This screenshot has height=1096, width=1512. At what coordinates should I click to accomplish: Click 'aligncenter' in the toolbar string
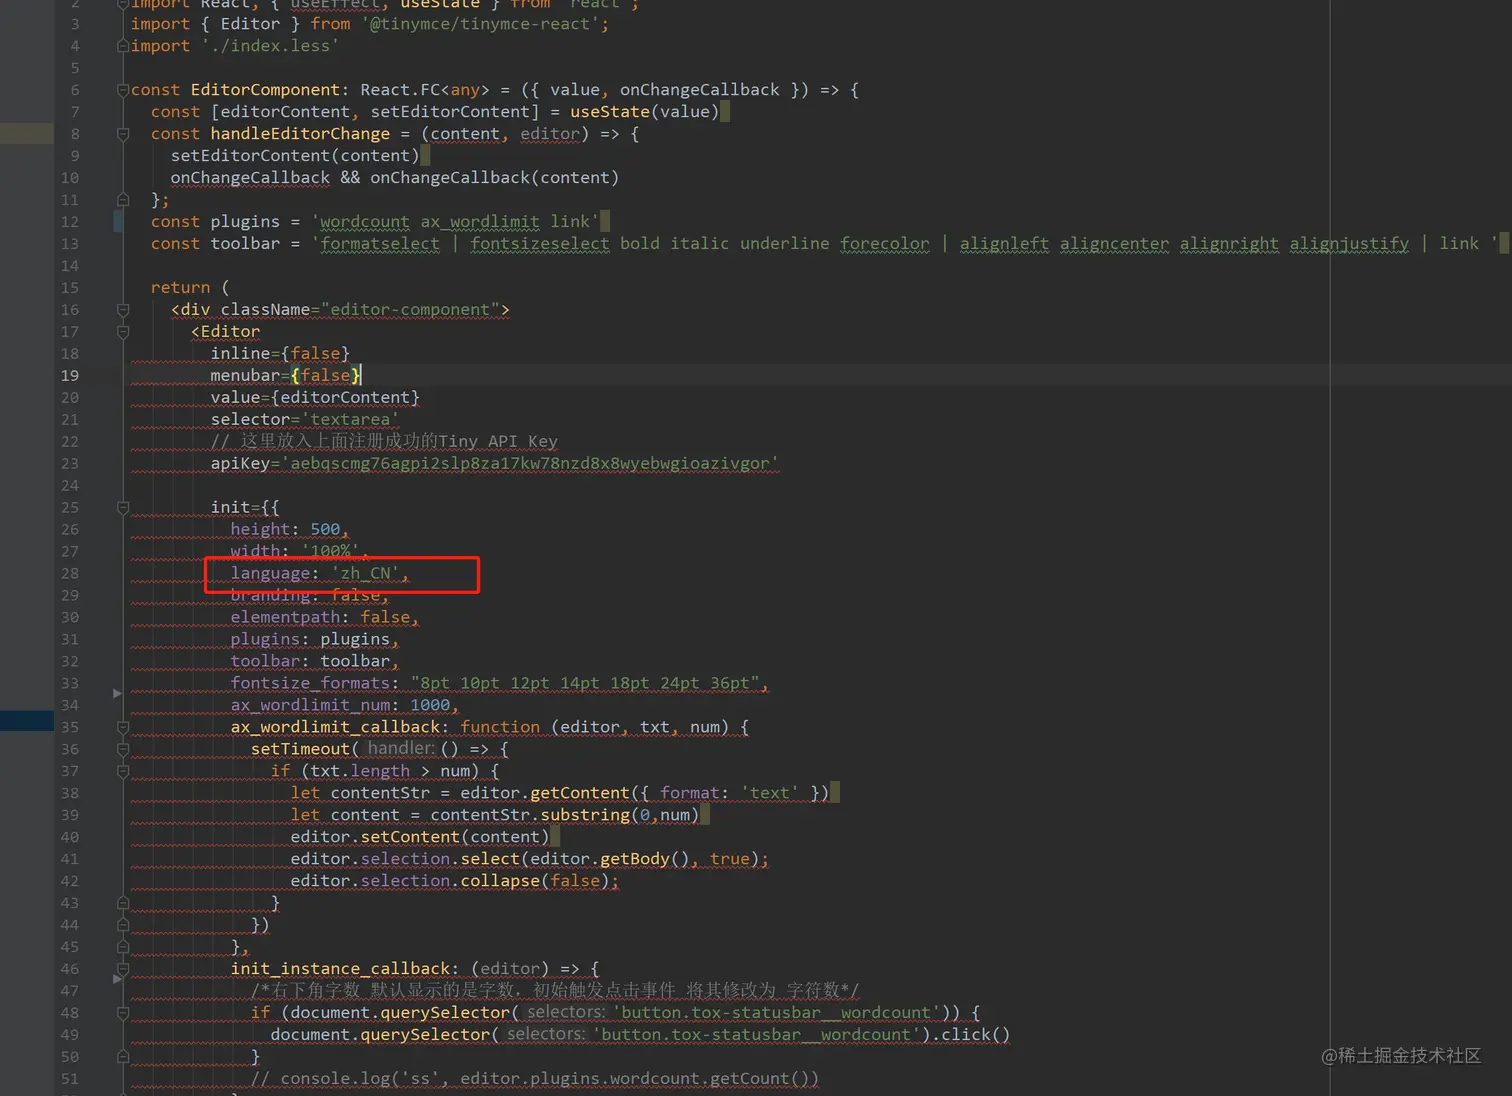[1115, 244]
